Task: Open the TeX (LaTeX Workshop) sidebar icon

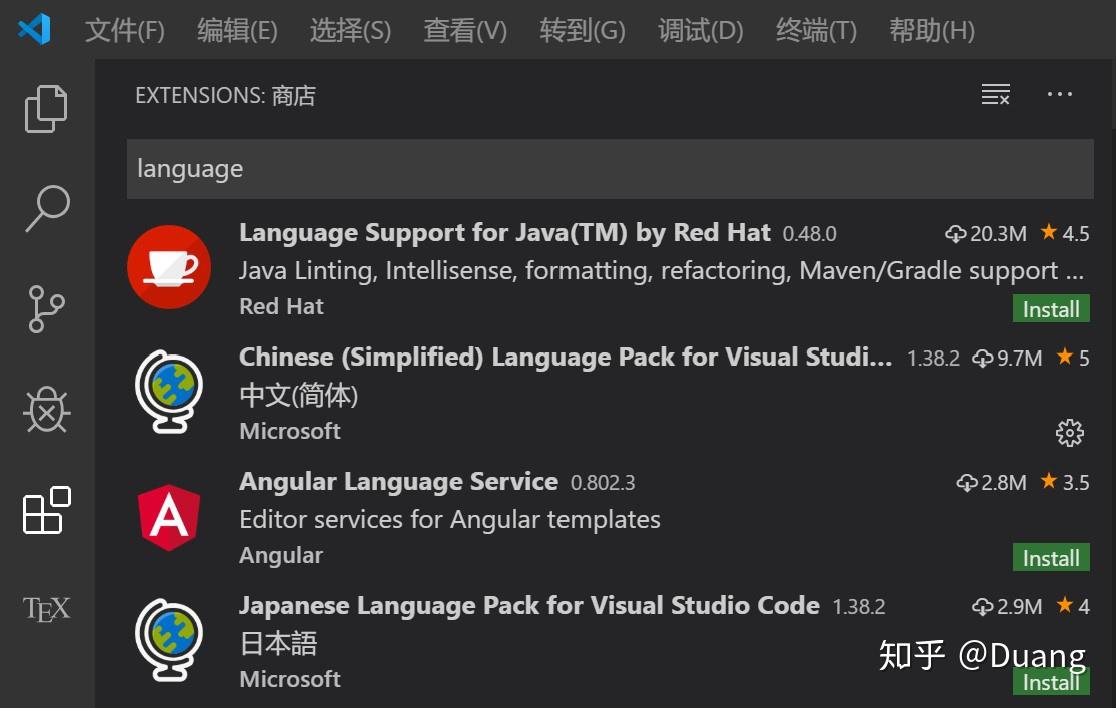Action: [x=45, y=607]
